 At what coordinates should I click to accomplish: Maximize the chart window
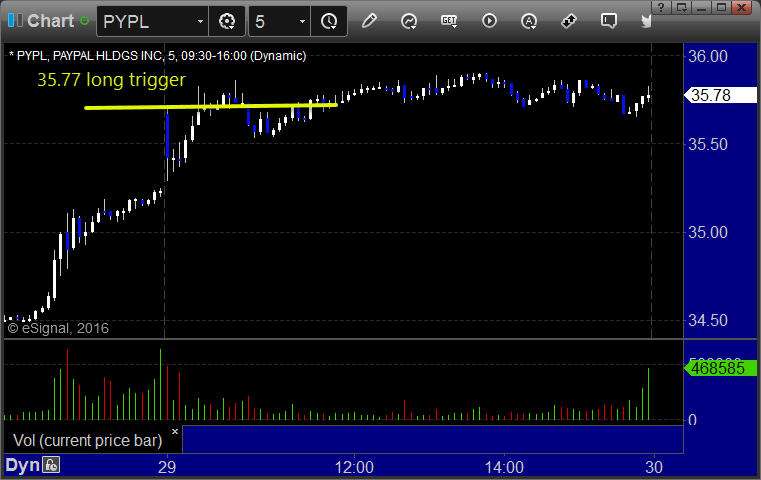click(722, 7)
